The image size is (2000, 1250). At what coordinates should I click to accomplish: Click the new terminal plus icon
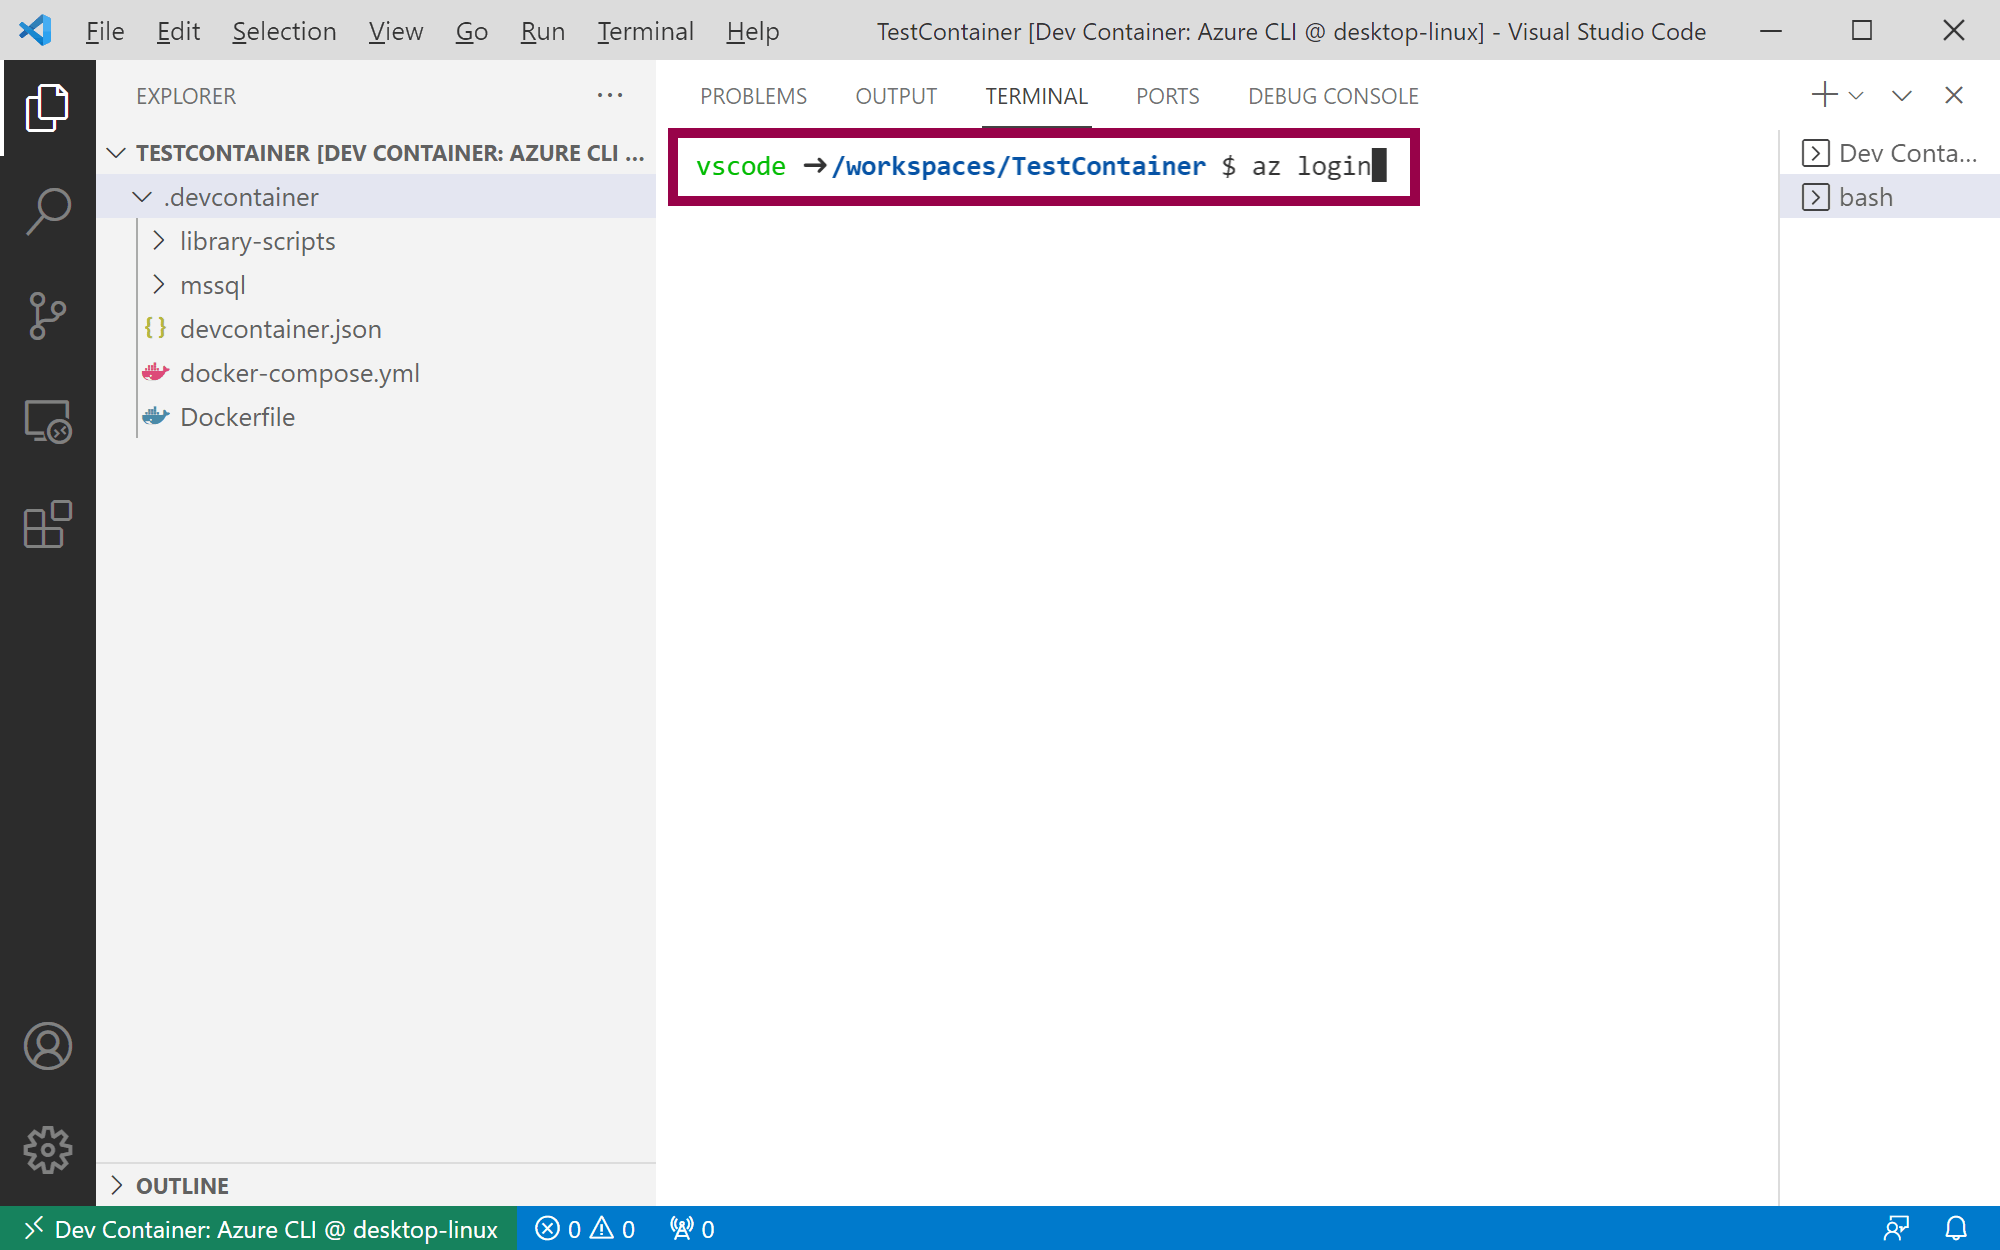click(1824, 95)
